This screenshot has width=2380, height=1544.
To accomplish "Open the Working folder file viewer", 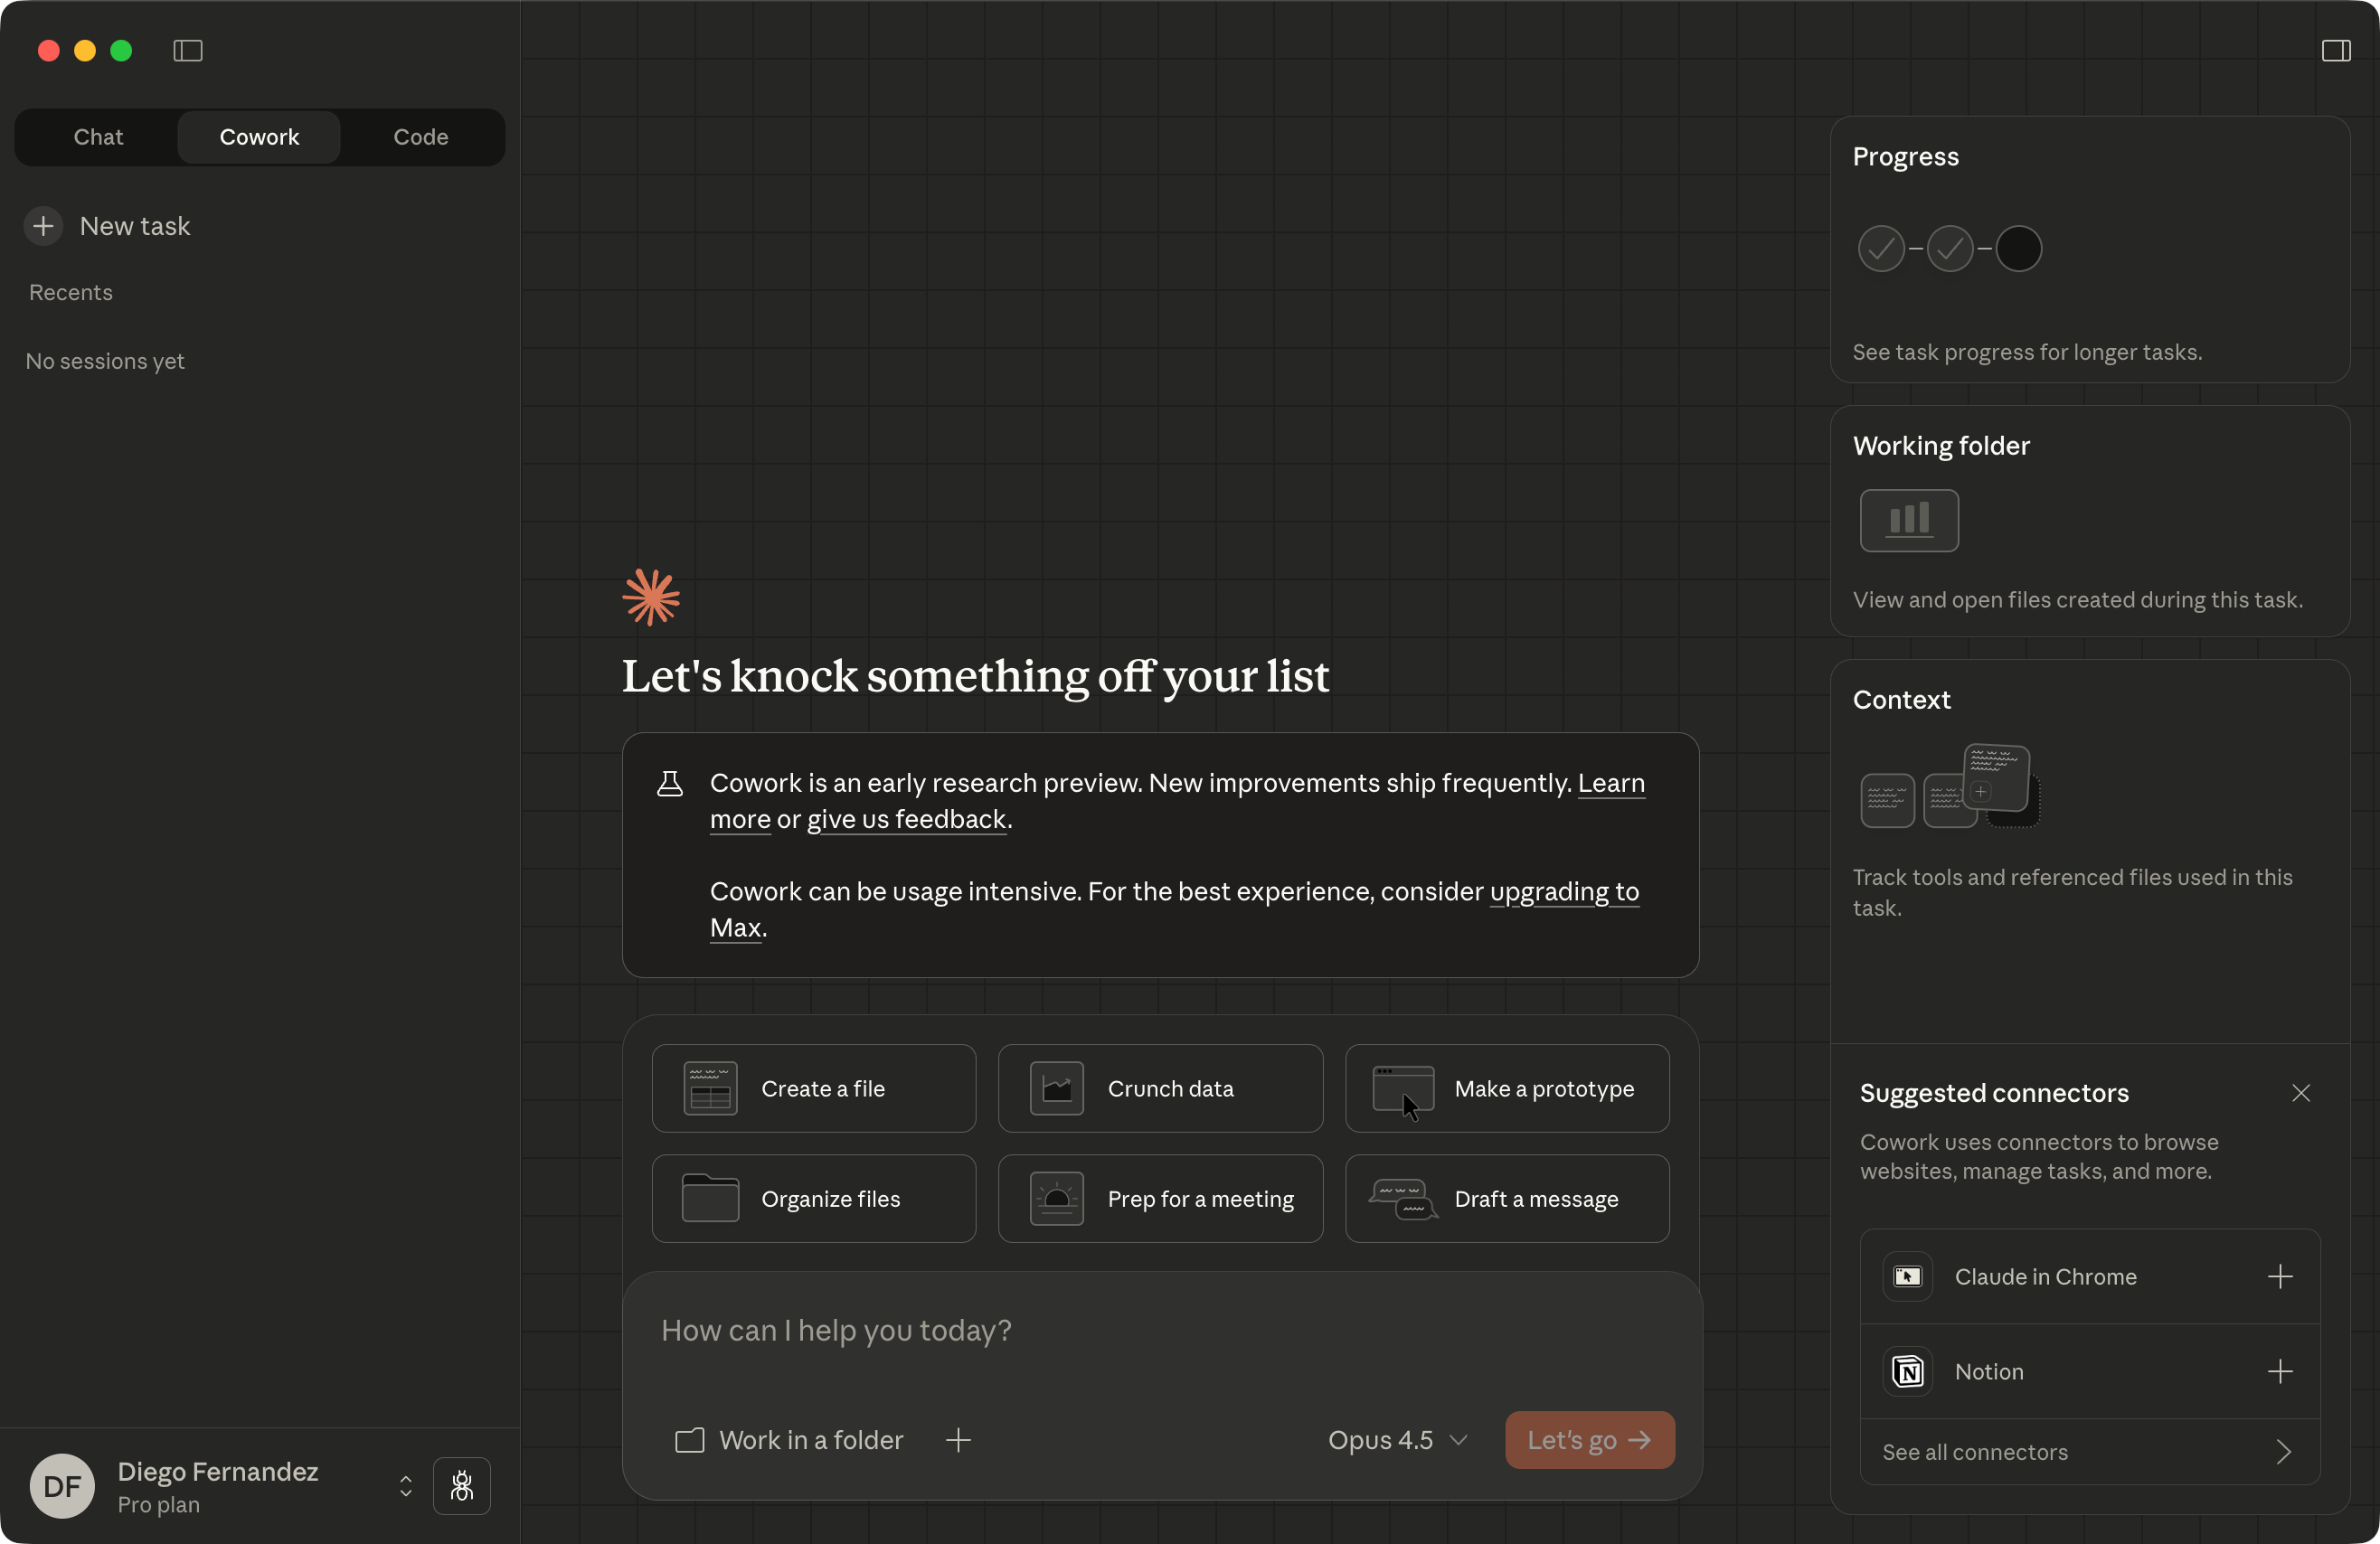I will [1908, 521].
